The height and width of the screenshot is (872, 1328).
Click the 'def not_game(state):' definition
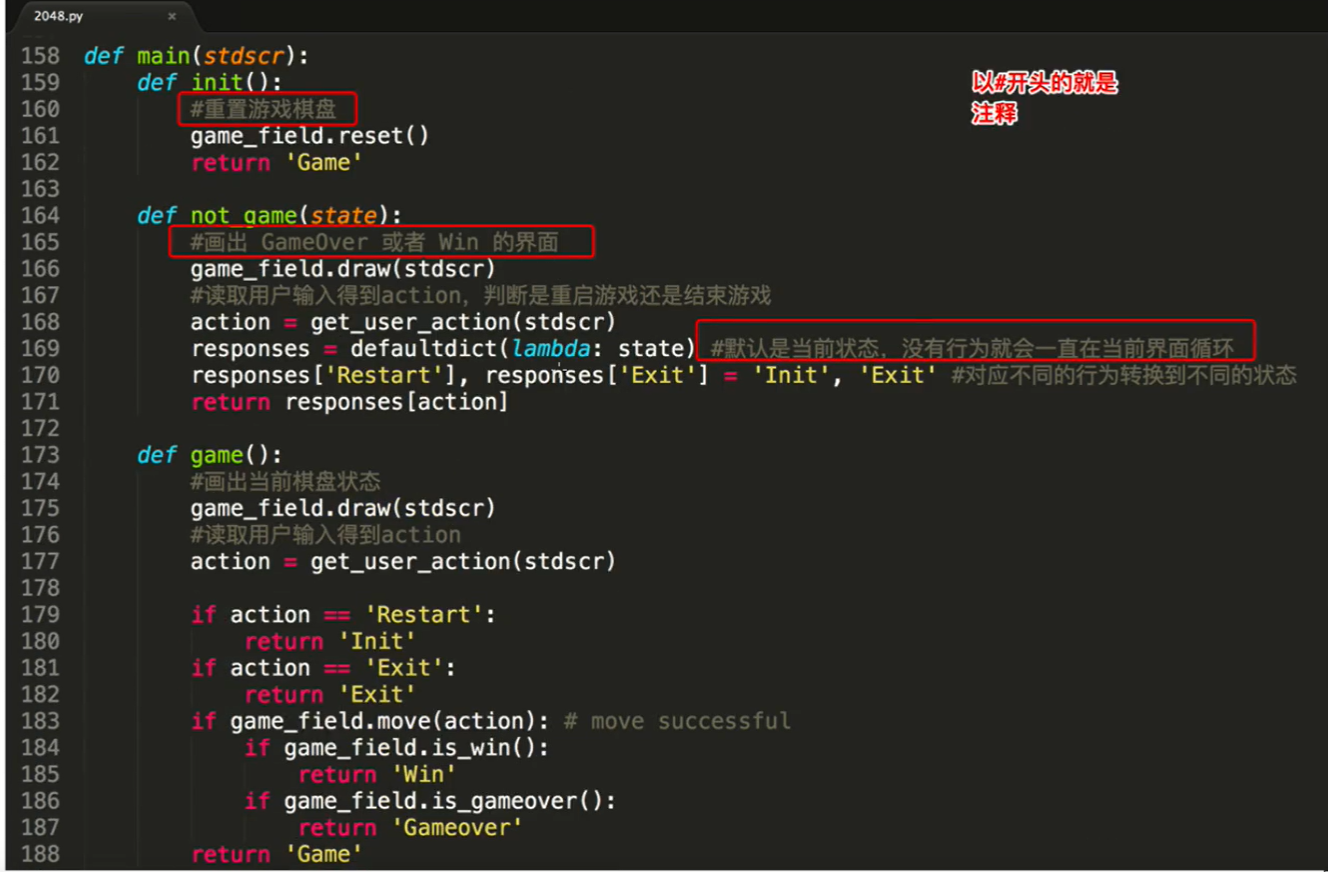pyautogui.click(x=269, y=215)
